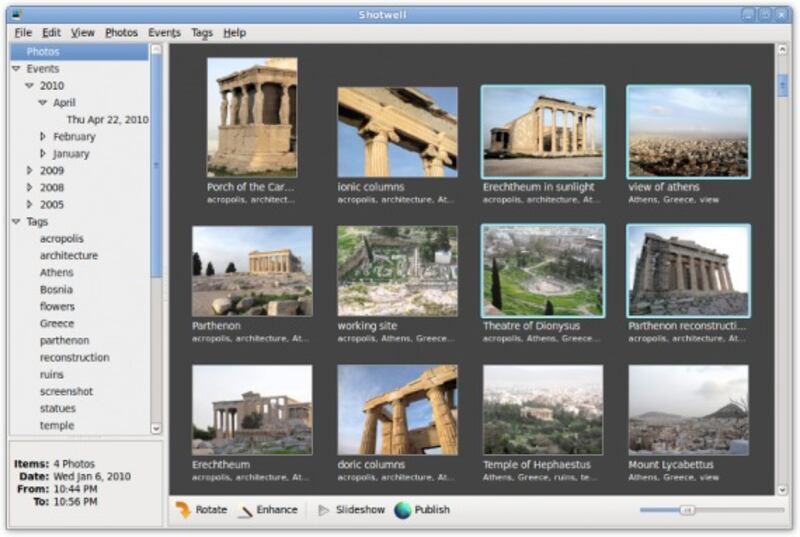The height and width of the screenshot is (537, 800).
Task: Start slideshow with the play icon
Action: [324, 510]
